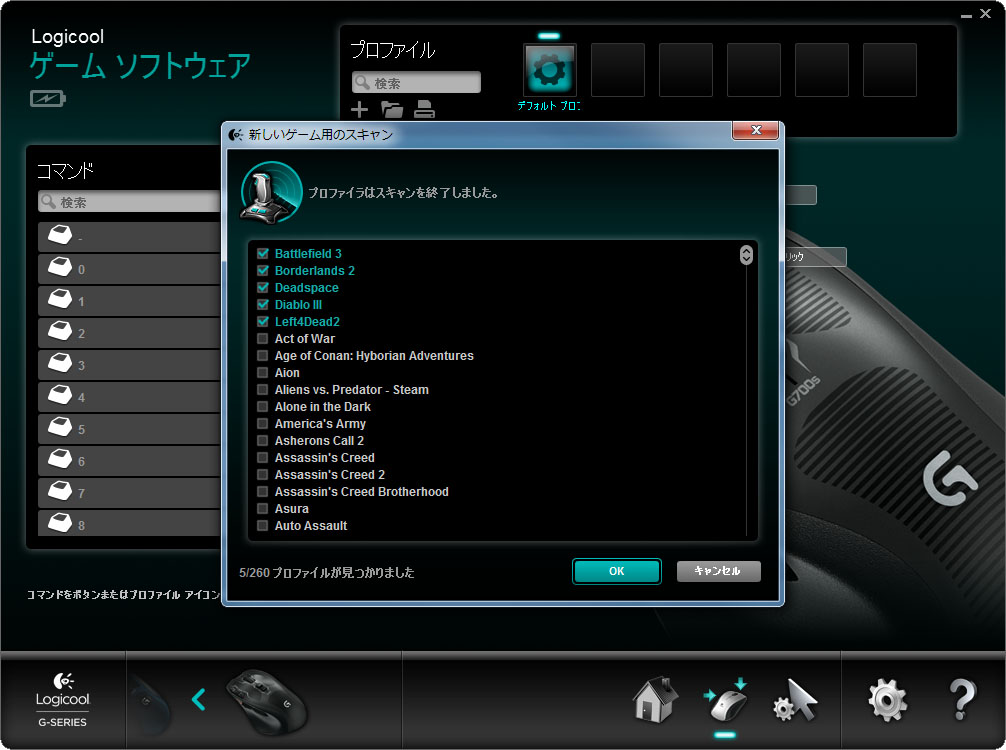This screenshot has height=750, width=1006.
Task: Select the '8' key command
Action: coord(129,523)
